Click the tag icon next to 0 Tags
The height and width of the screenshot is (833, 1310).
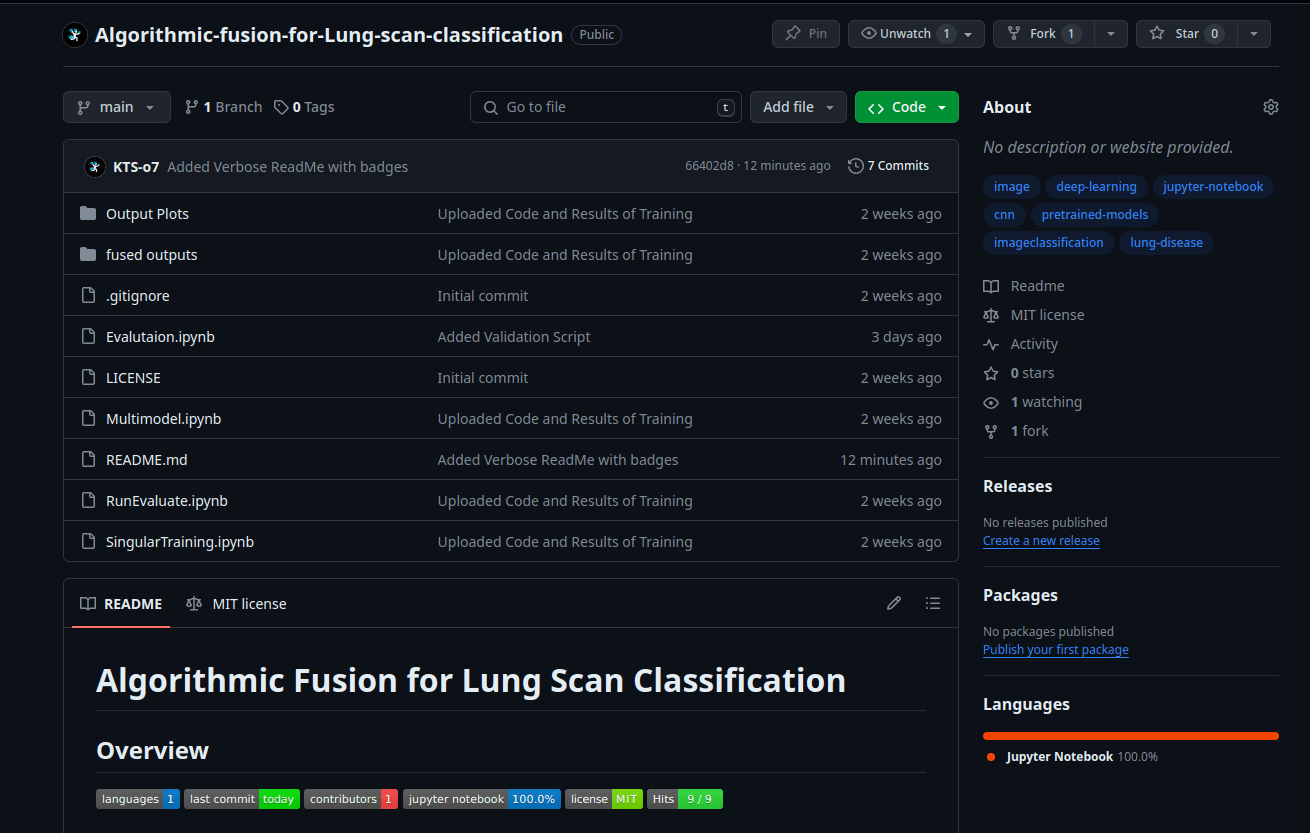coord(280,106)
